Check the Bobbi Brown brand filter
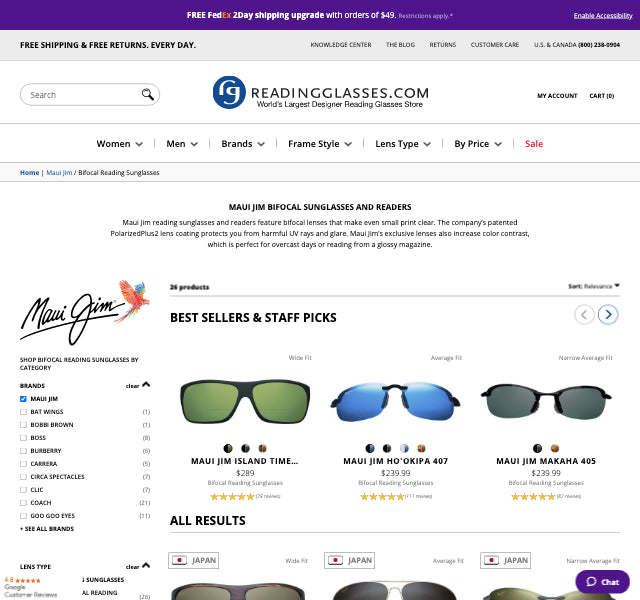This screenshot has height=600, width=640. pyautogui.click(x=23, y=425)
